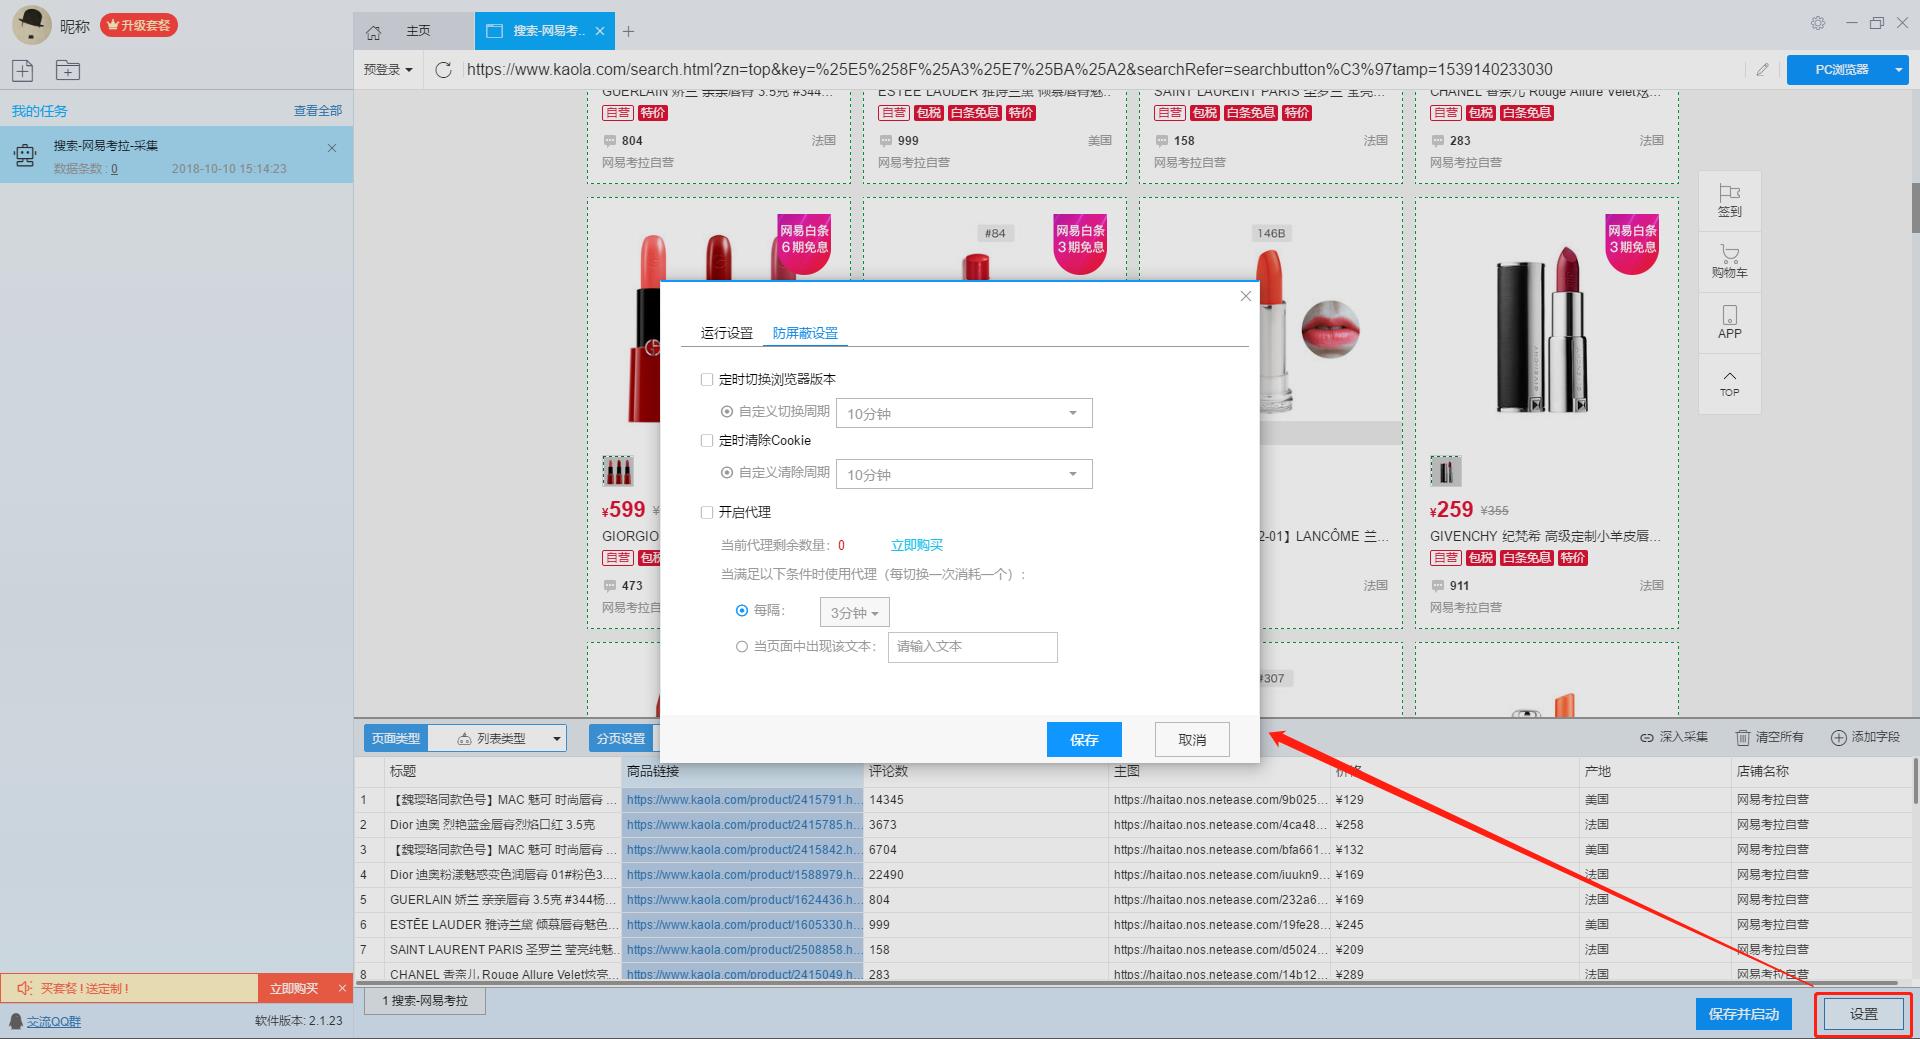Switch to the 运行设置 tab

point(727,333)
